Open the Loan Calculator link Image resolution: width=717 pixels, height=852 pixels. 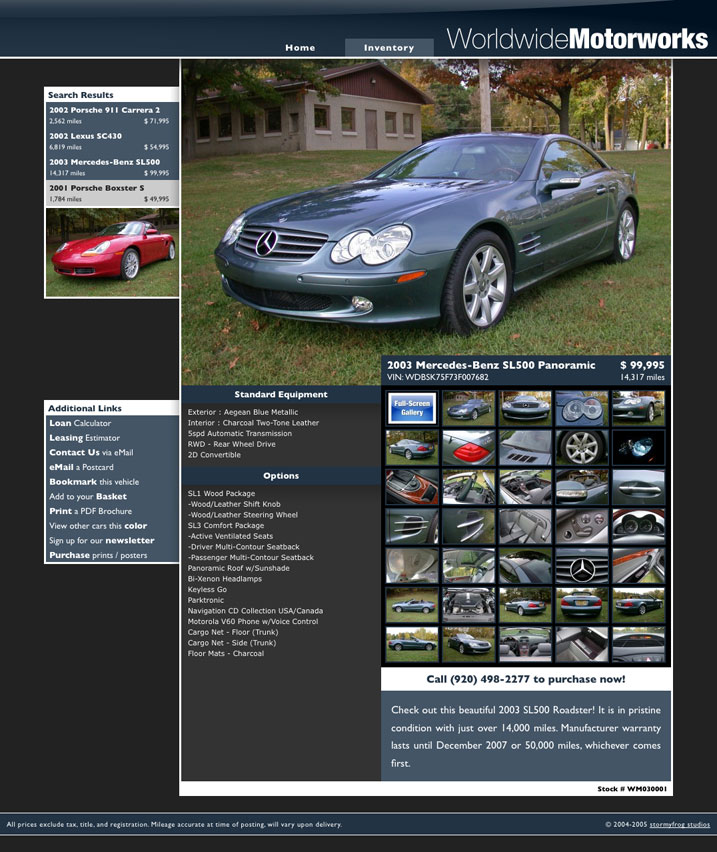point(80,423)
